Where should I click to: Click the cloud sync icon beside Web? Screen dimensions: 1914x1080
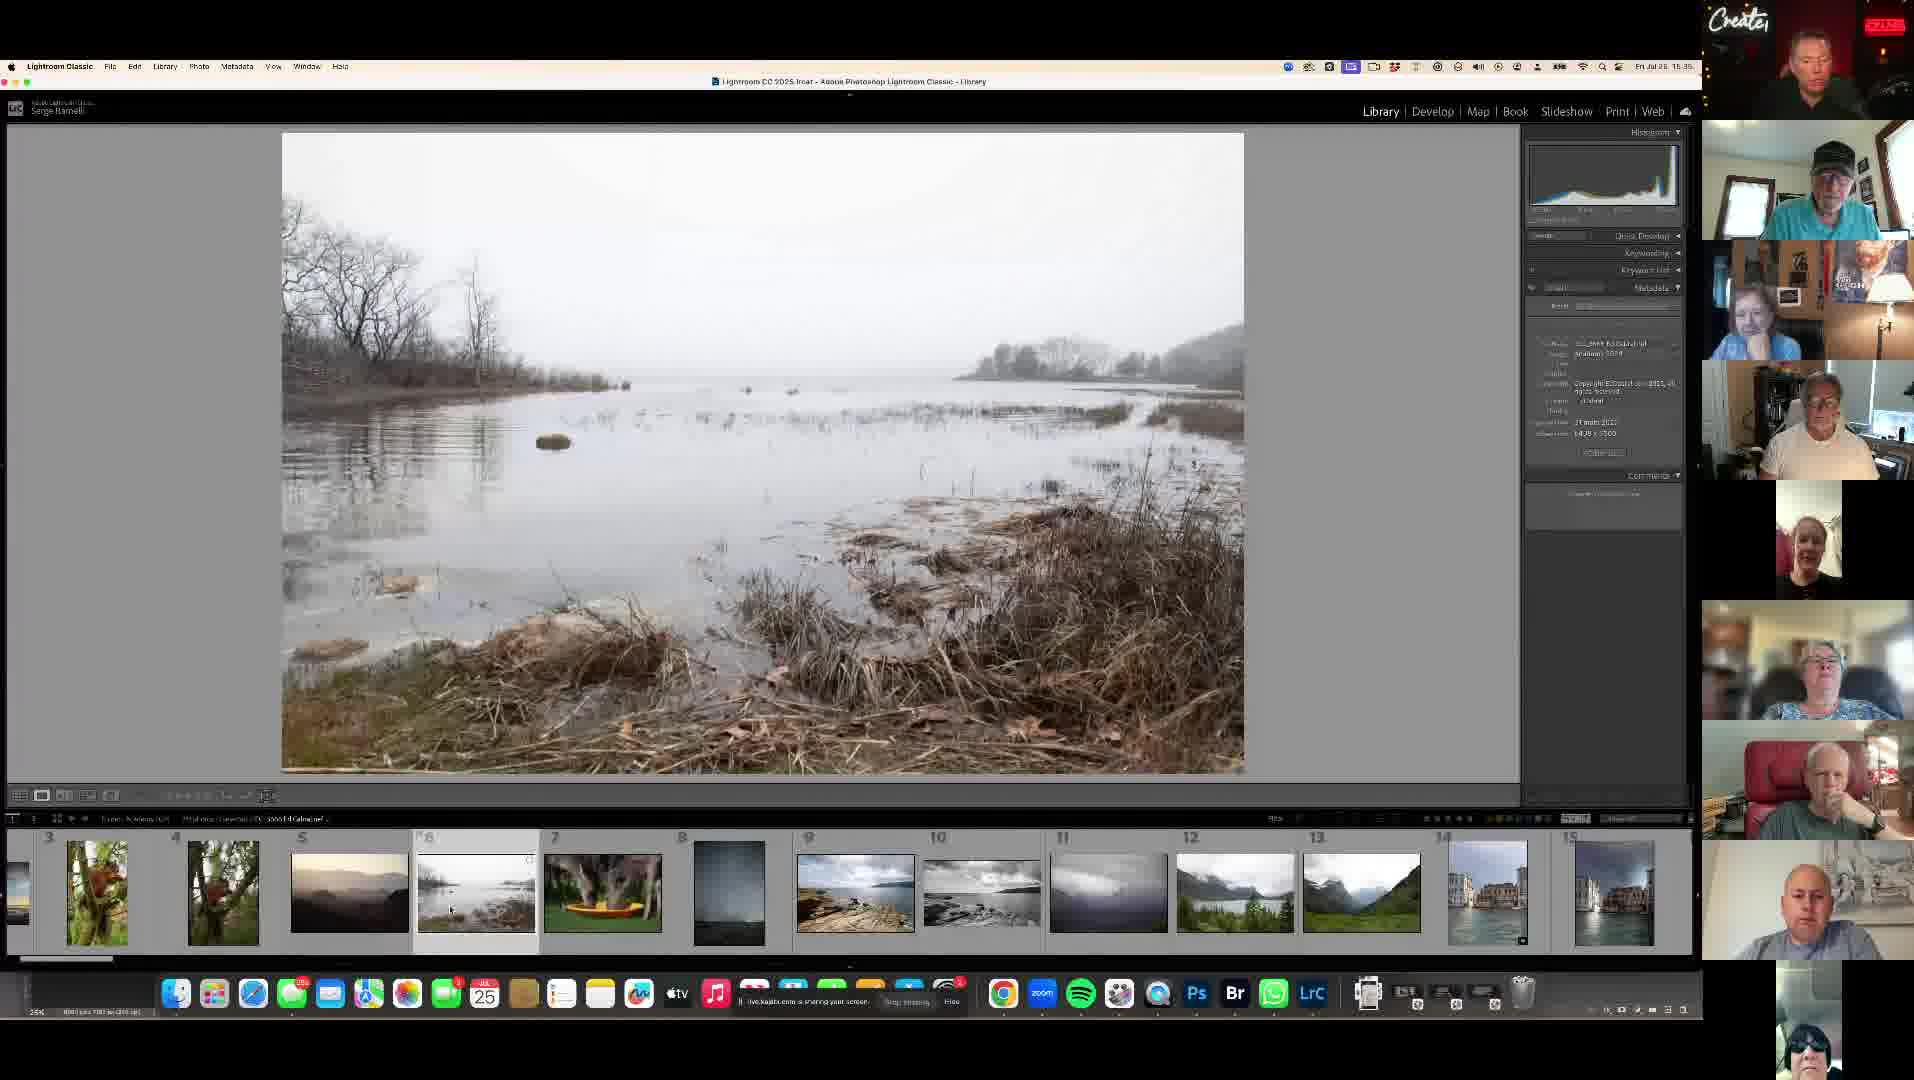(x=1686, y=111)
